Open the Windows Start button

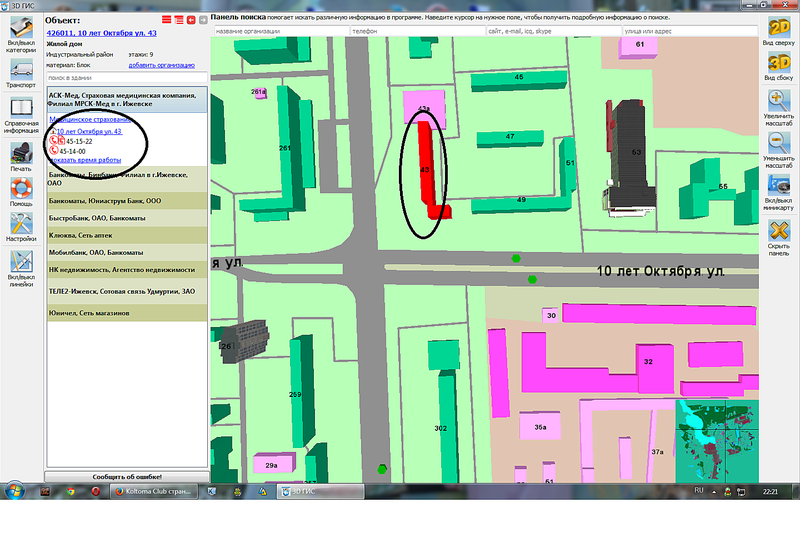pyautogui.click(x=14, y=491)
